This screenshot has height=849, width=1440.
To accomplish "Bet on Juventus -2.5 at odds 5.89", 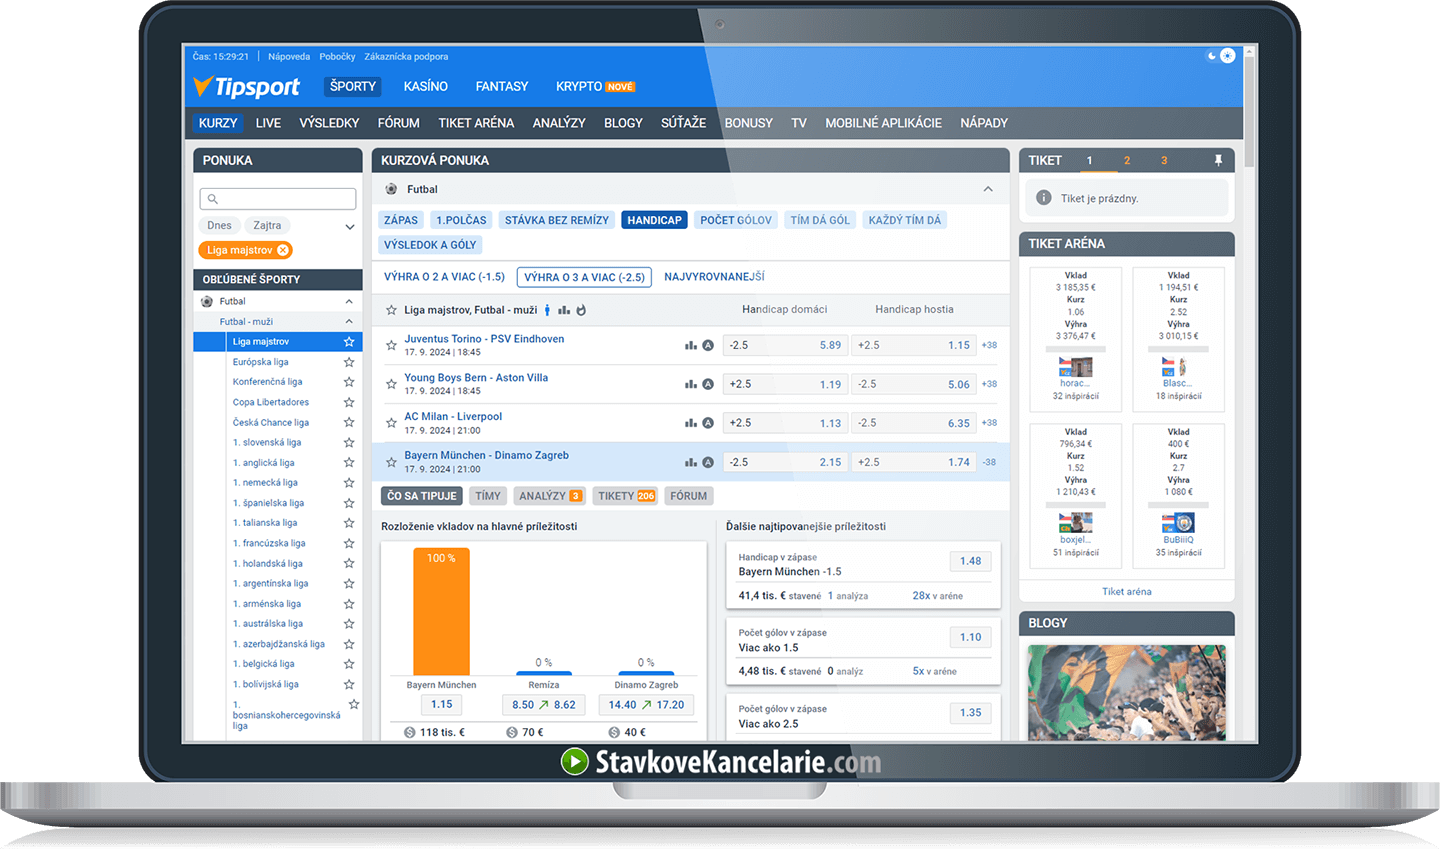I will (x=785, y=345).
